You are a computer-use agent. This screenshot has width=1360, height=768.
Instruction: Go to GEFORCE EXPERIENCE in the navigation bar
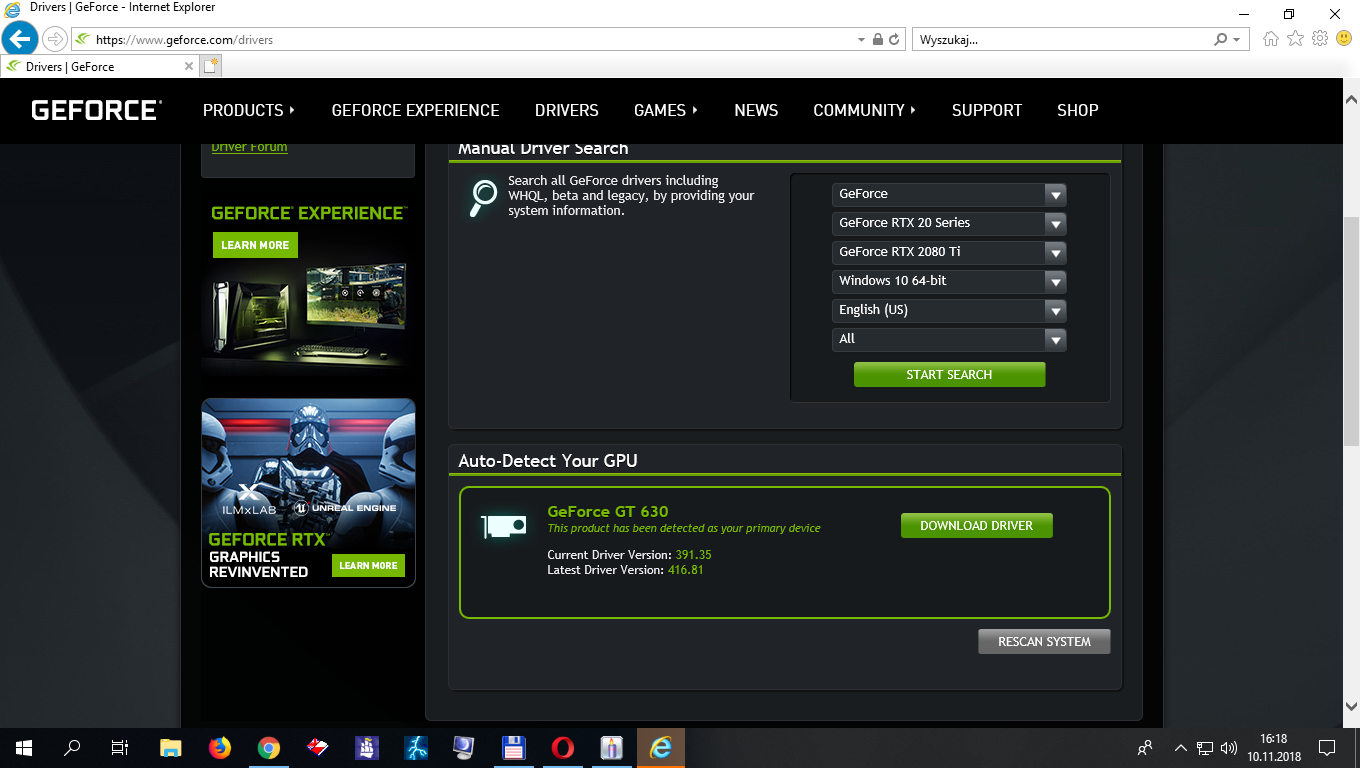coord(416,110)
